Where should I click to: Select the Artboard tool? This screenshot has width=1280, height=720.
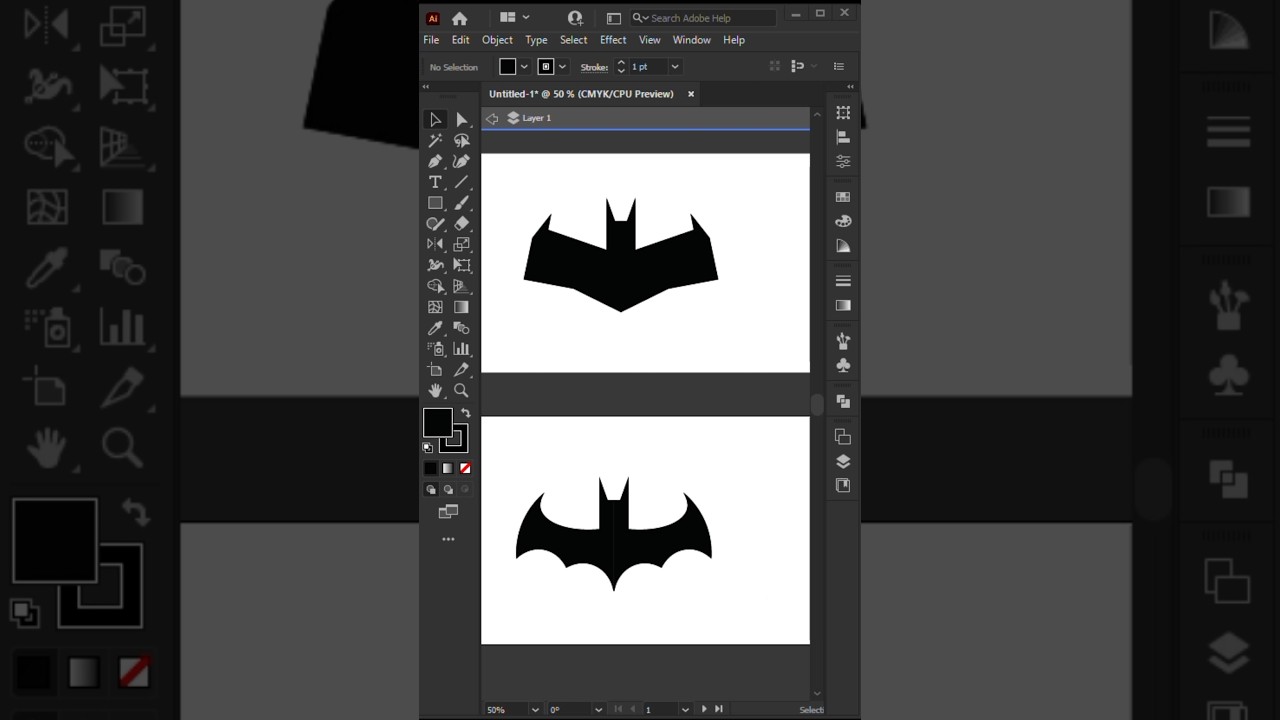pos(435,370)
